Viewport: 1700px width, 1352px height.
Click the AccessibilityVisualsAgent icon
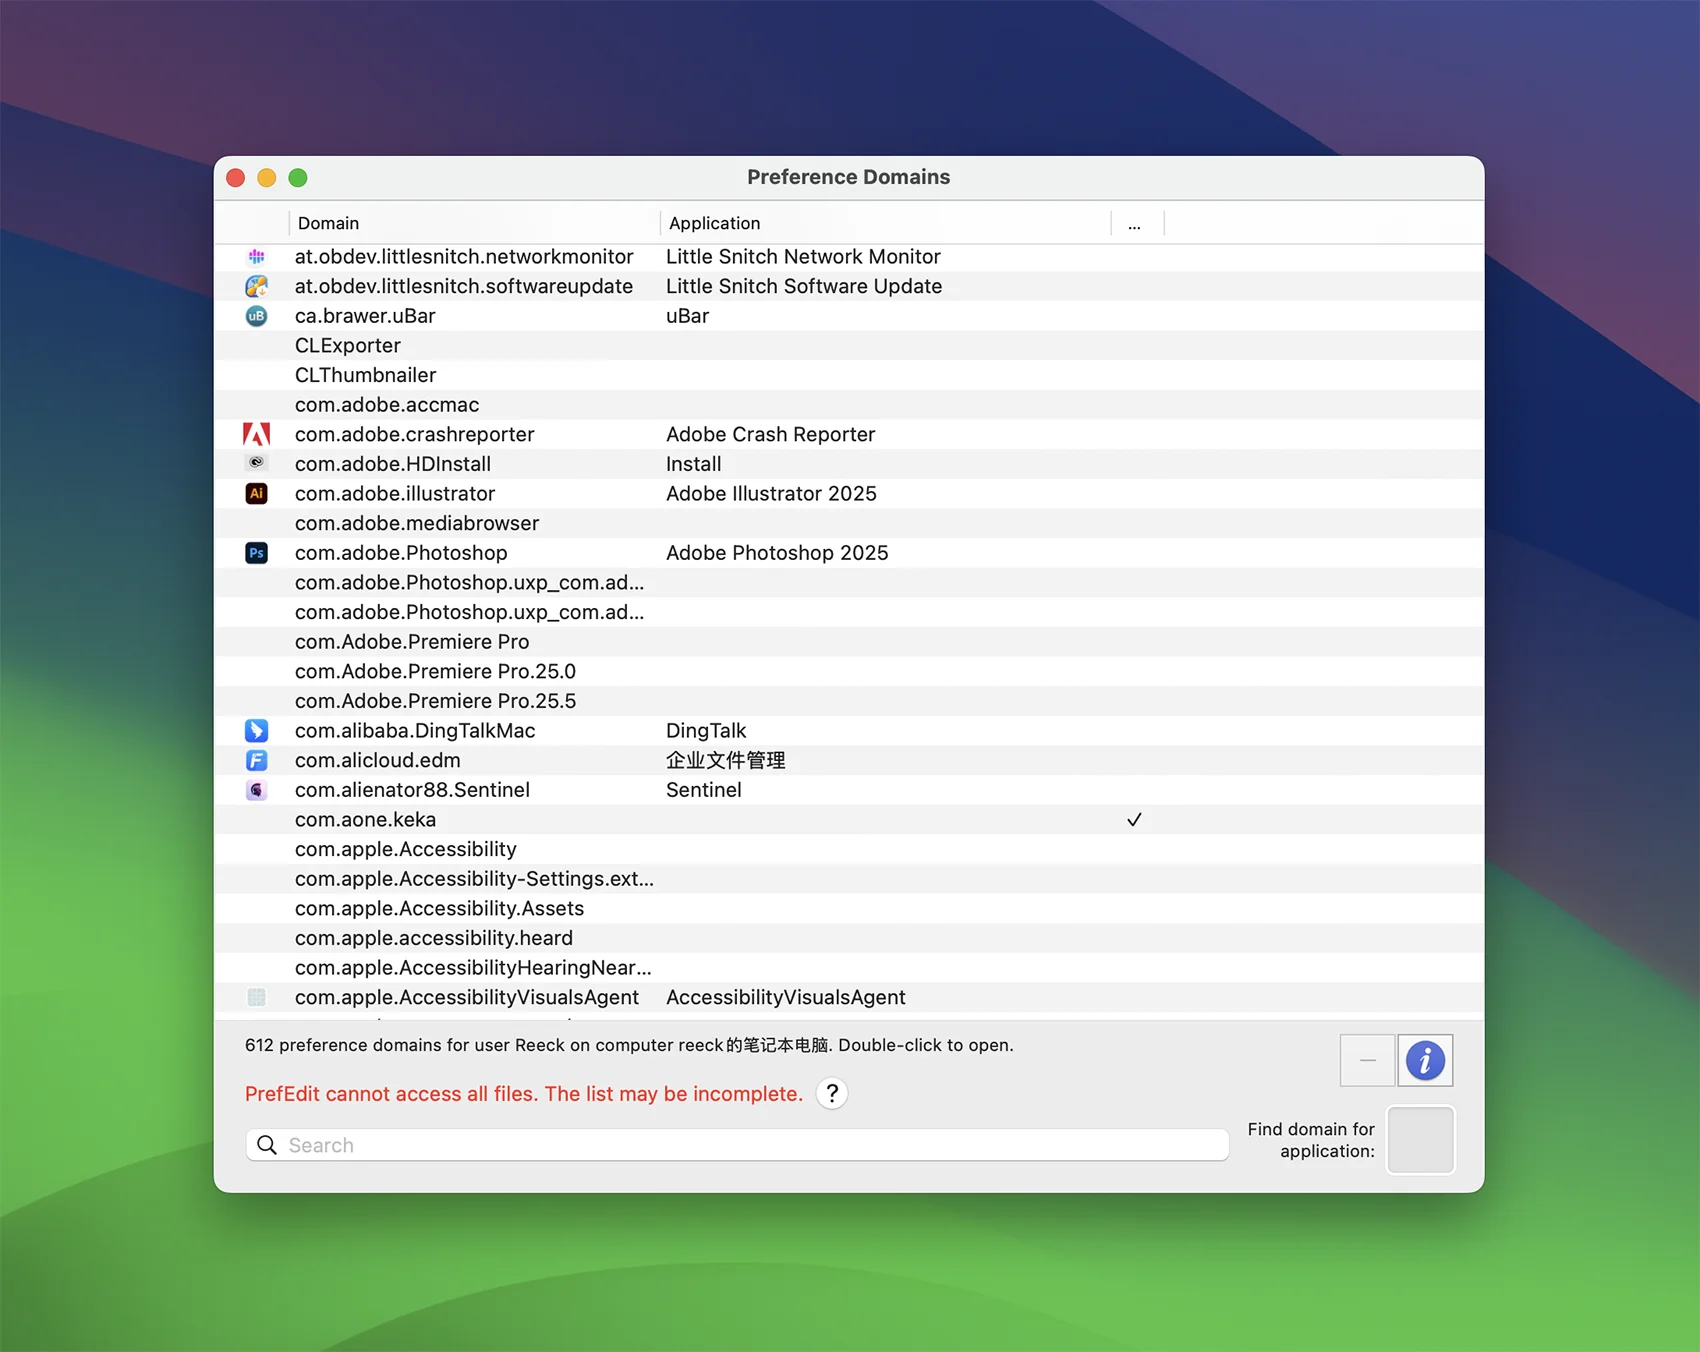[257, 998]
